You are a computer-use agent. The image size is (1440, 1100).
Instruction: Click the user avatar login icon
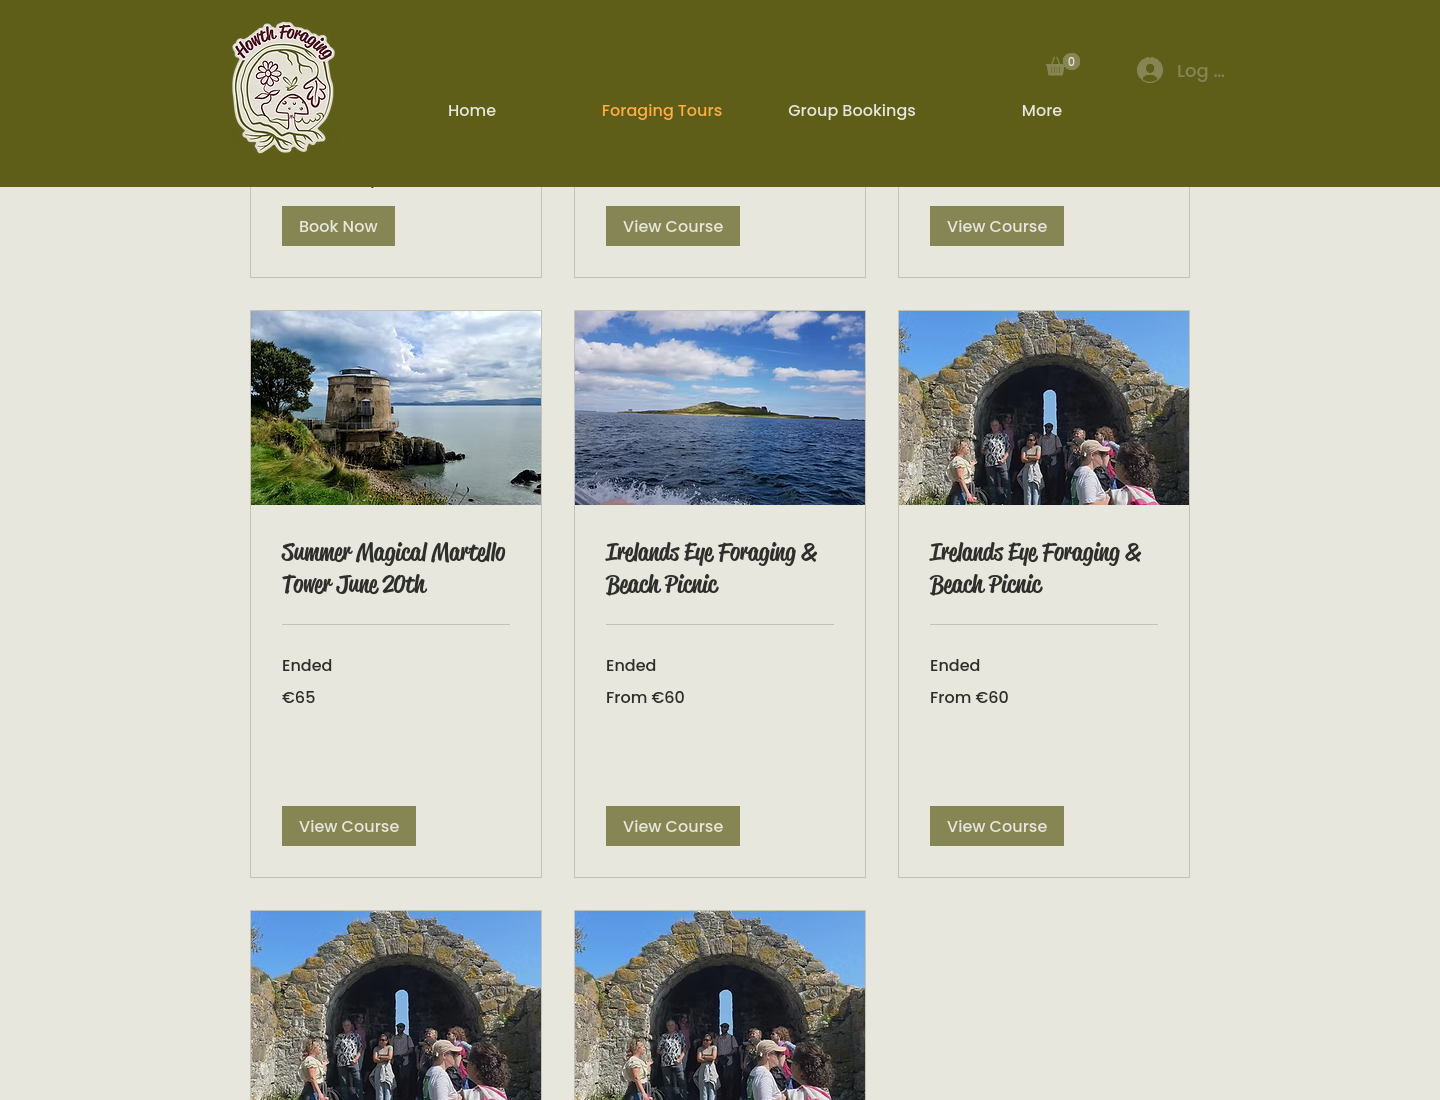pyautogui.click(x=1150, y=70)
